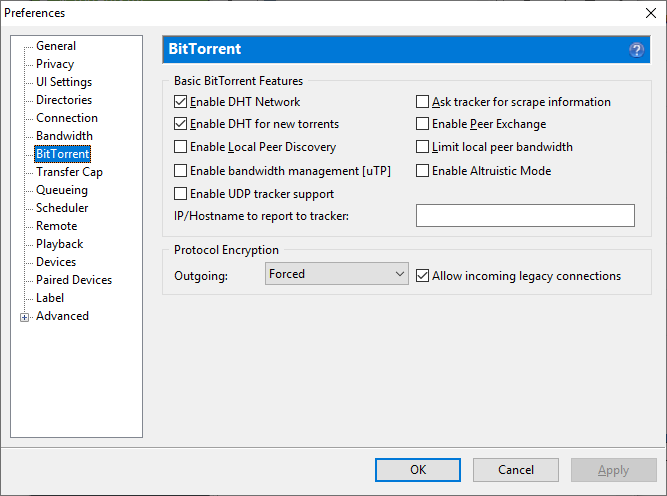Confirm with the OK button
The width and height of the screenshot is (667, 496).
pyautogui.click(x=418, y=470)
